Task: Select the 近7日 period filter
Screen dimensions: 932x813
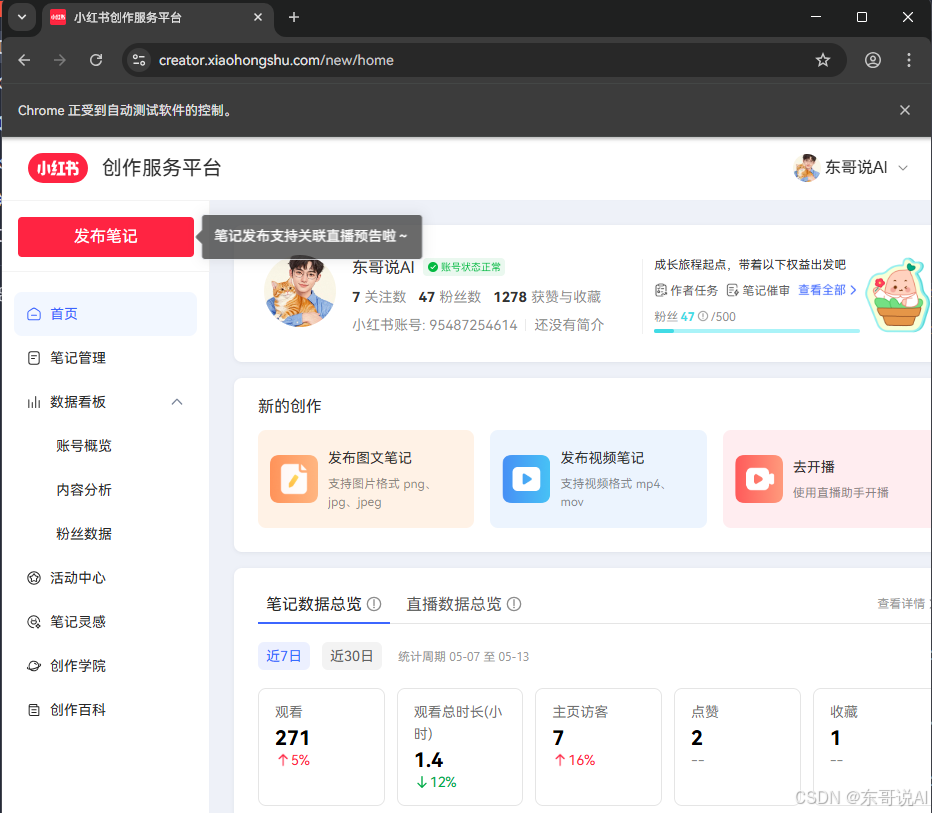Action: [x=284, y=656]
